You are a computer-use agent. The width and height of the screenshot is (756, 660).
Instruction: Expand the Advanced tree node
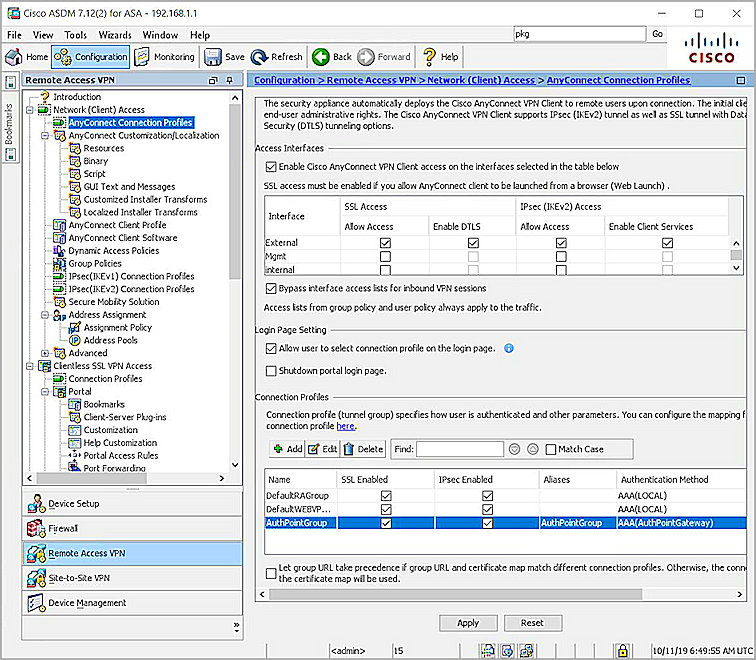pyautogui.click(x=45, y=353)
